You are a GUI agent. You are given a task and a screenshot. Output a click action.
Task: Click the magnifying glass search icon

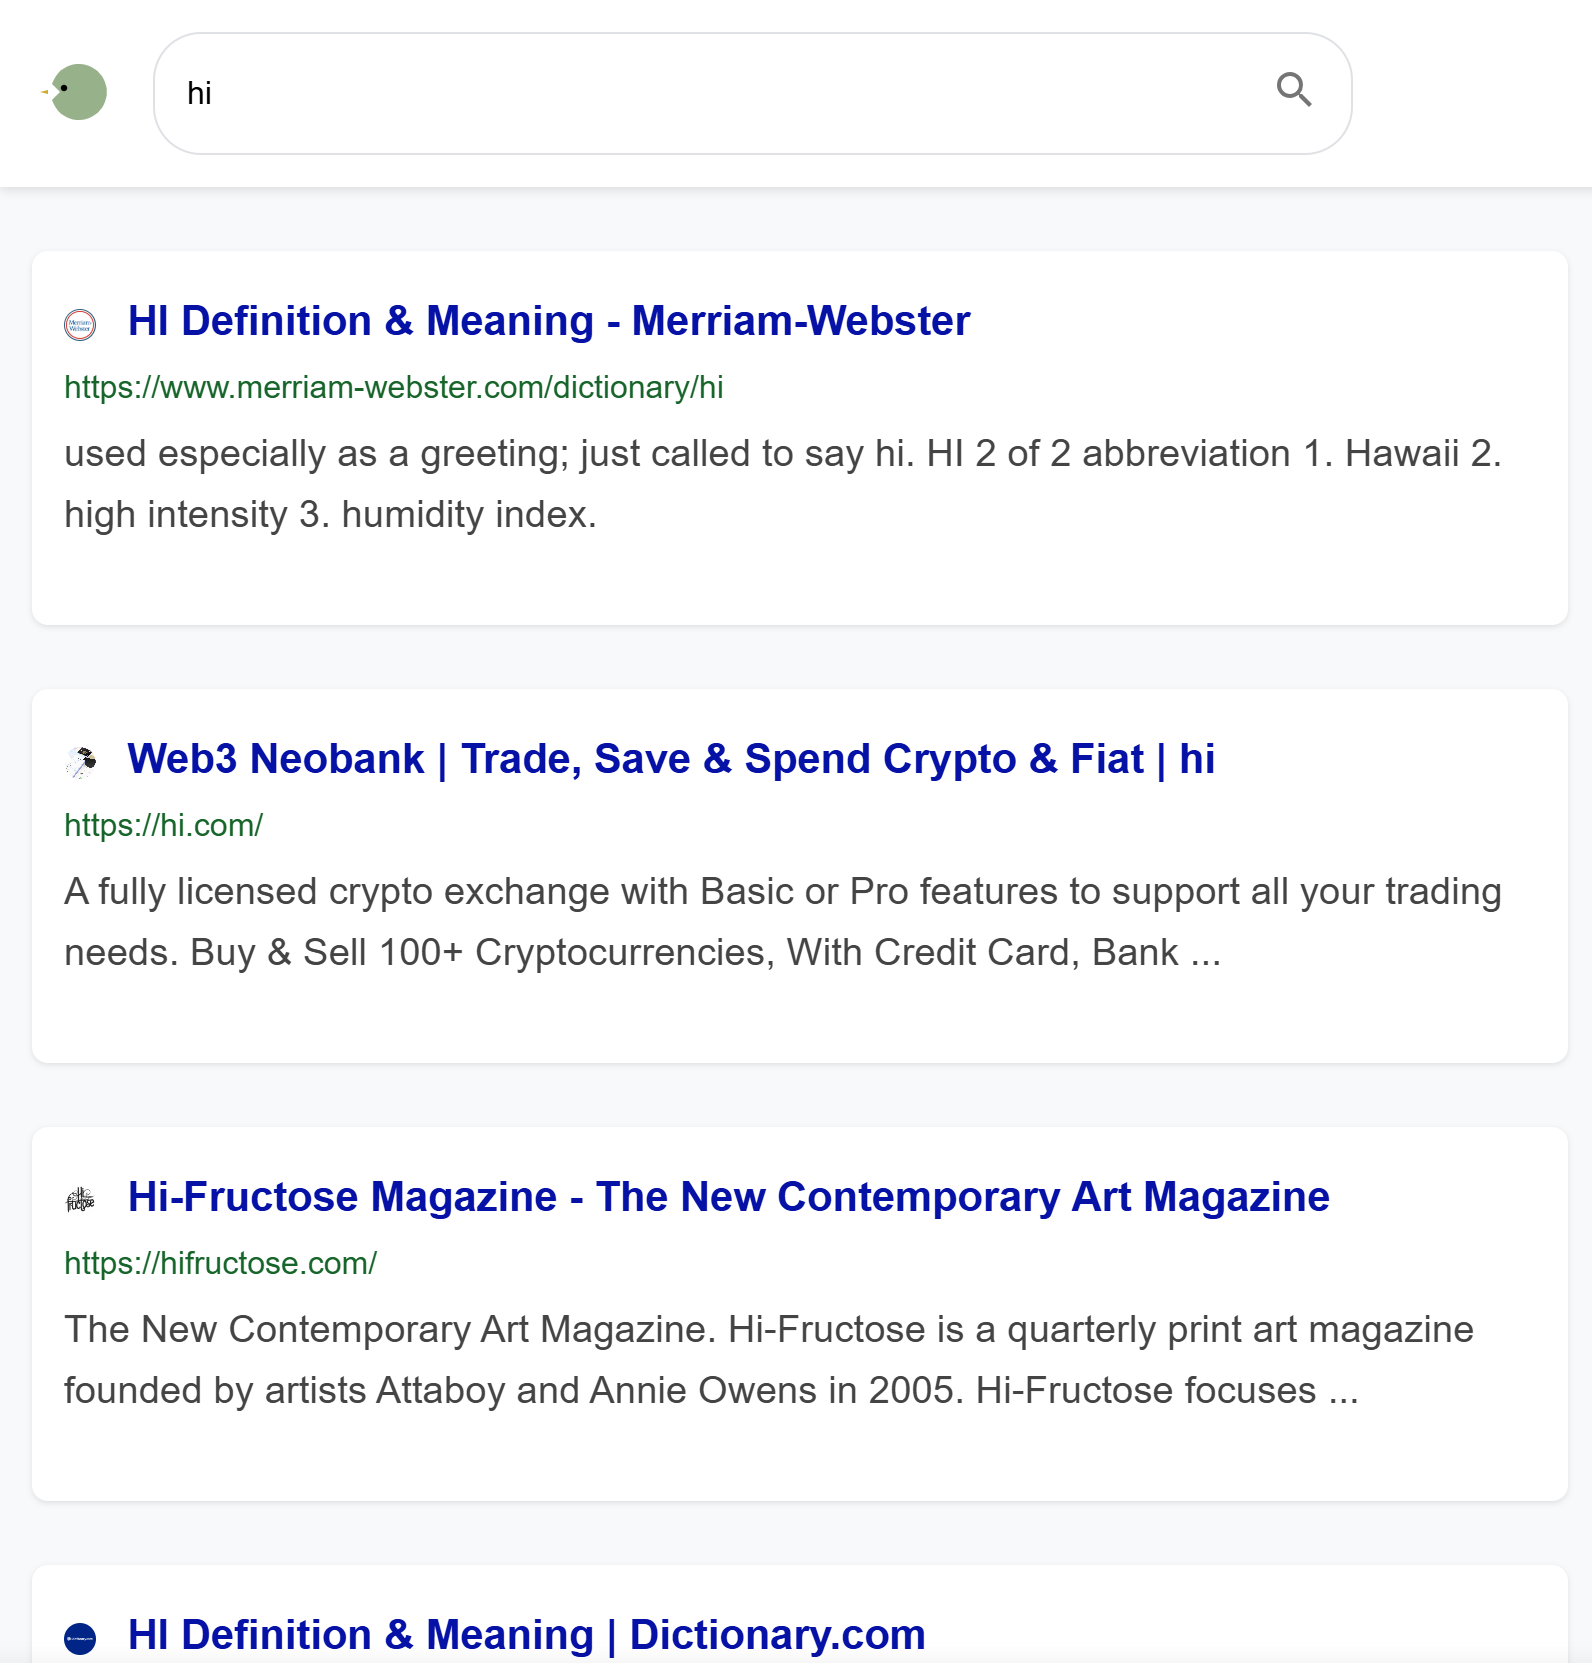(1294, 90)
